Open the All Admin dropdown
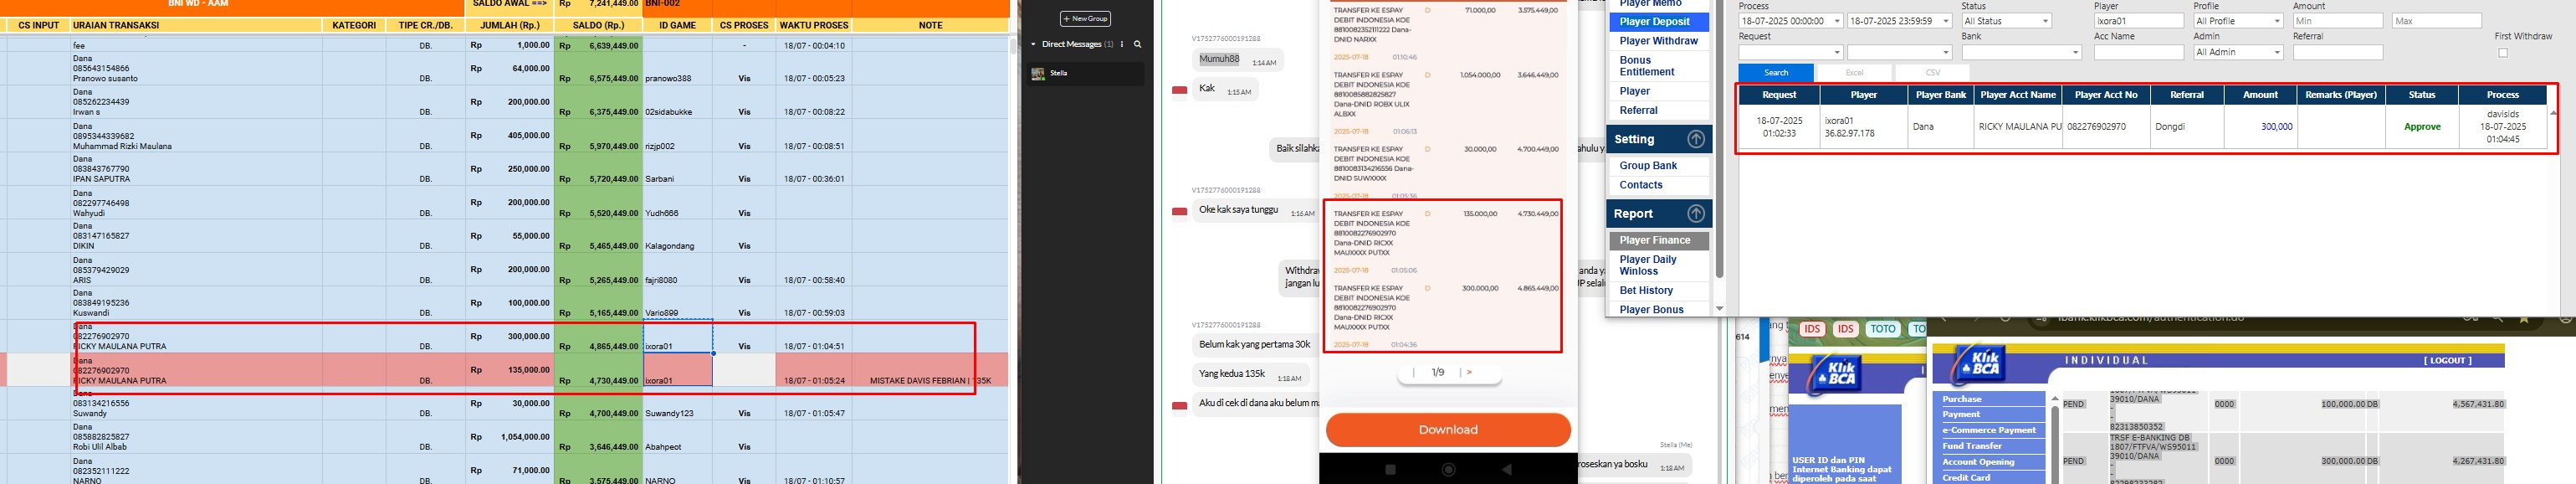Viewport: 2576px width, 484px height. pos(2238,52)
